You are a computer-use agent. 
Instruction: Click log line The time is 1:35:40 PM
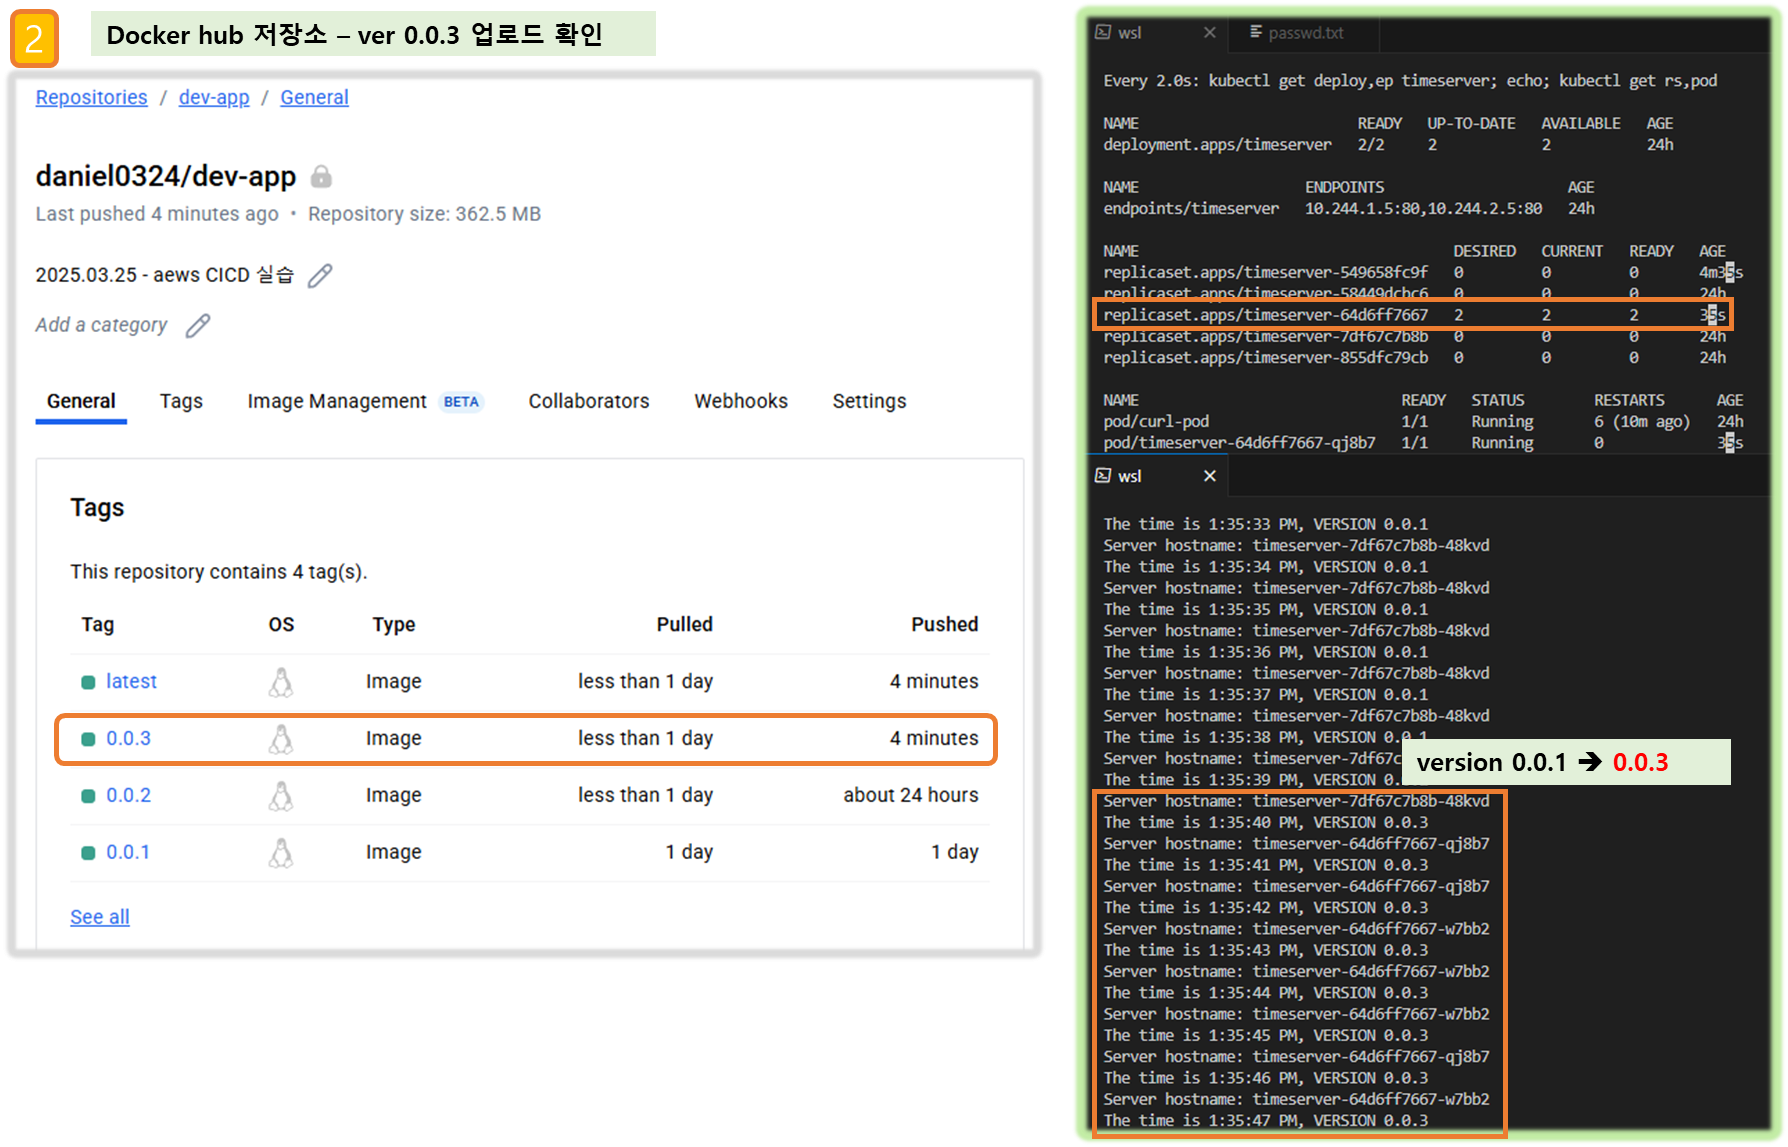[x=1266, y=823]
